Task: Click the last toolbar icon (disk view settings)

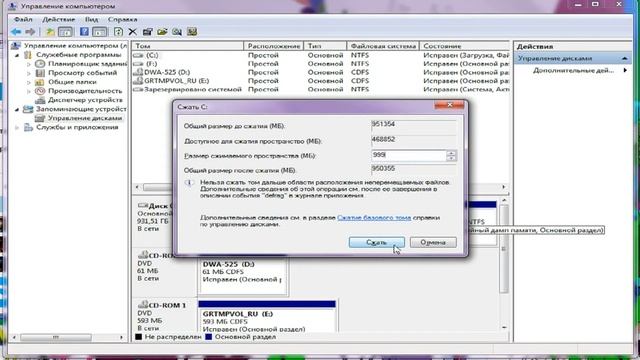Action: click(x=192, y=31)
